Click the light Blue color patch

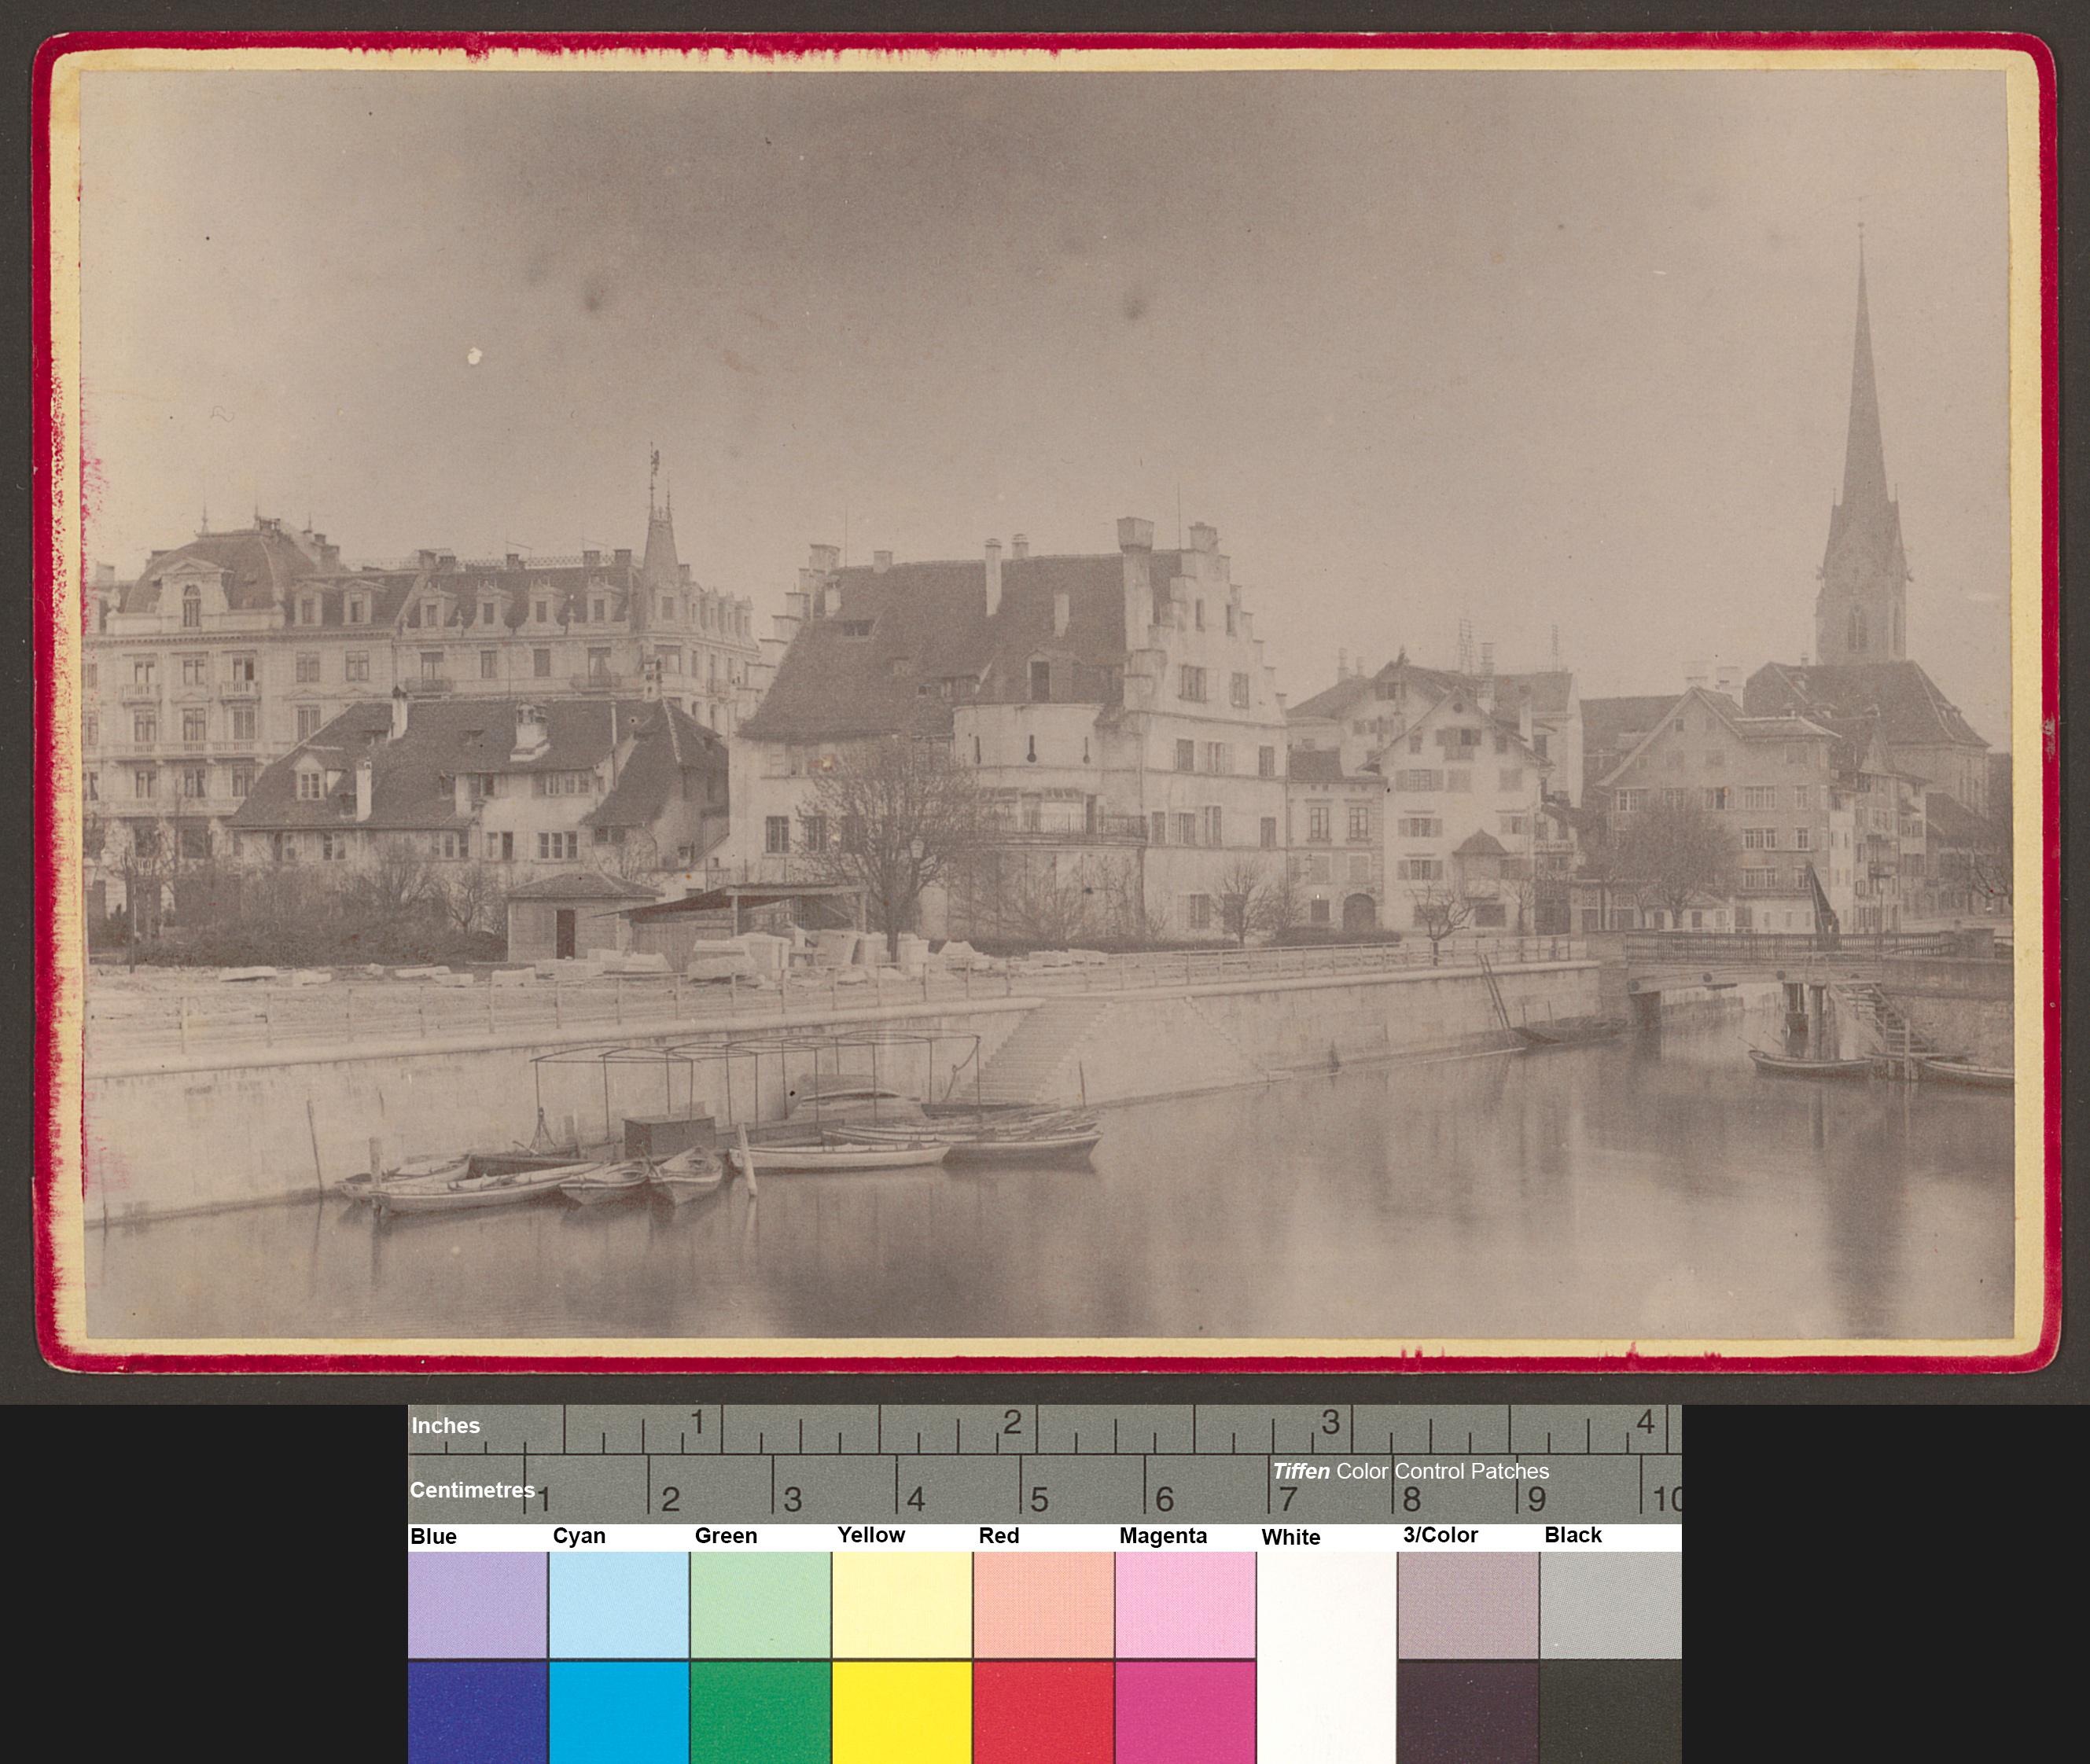pos(477,1604)
